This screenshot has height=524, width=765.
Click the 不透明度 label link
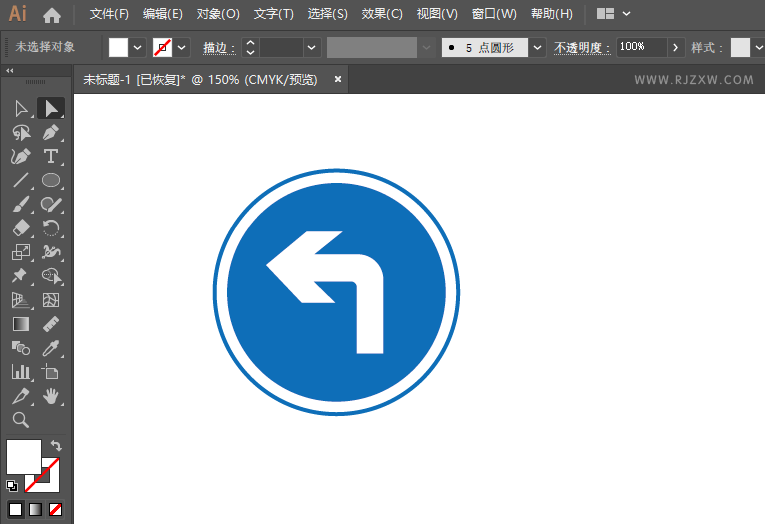pyautogui.click(x=582, y=48)
